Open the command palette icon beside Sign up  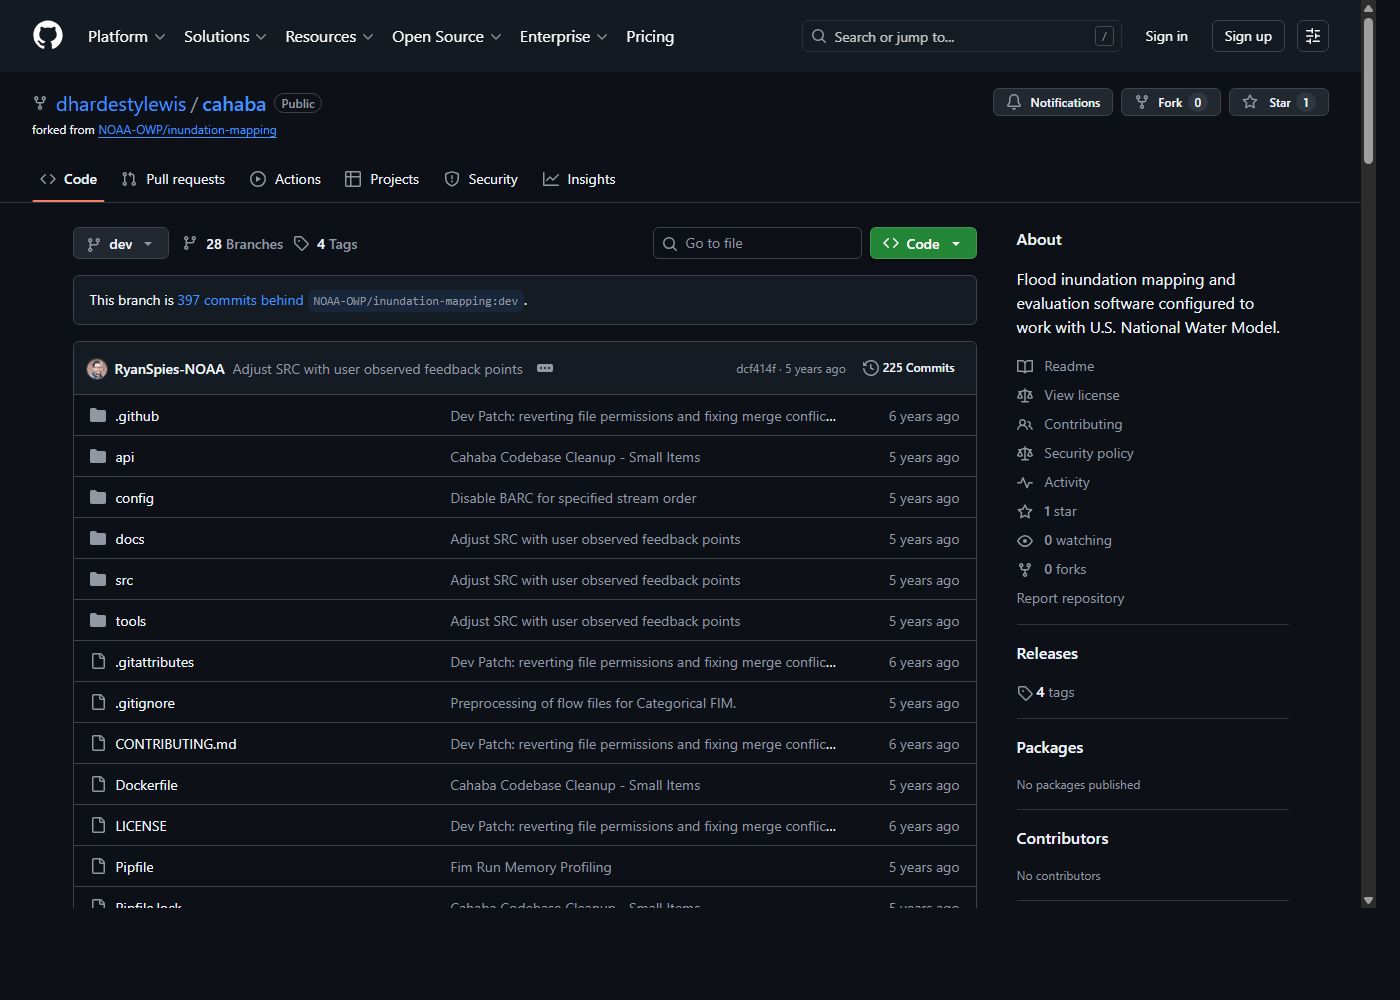coord(1312,35)
